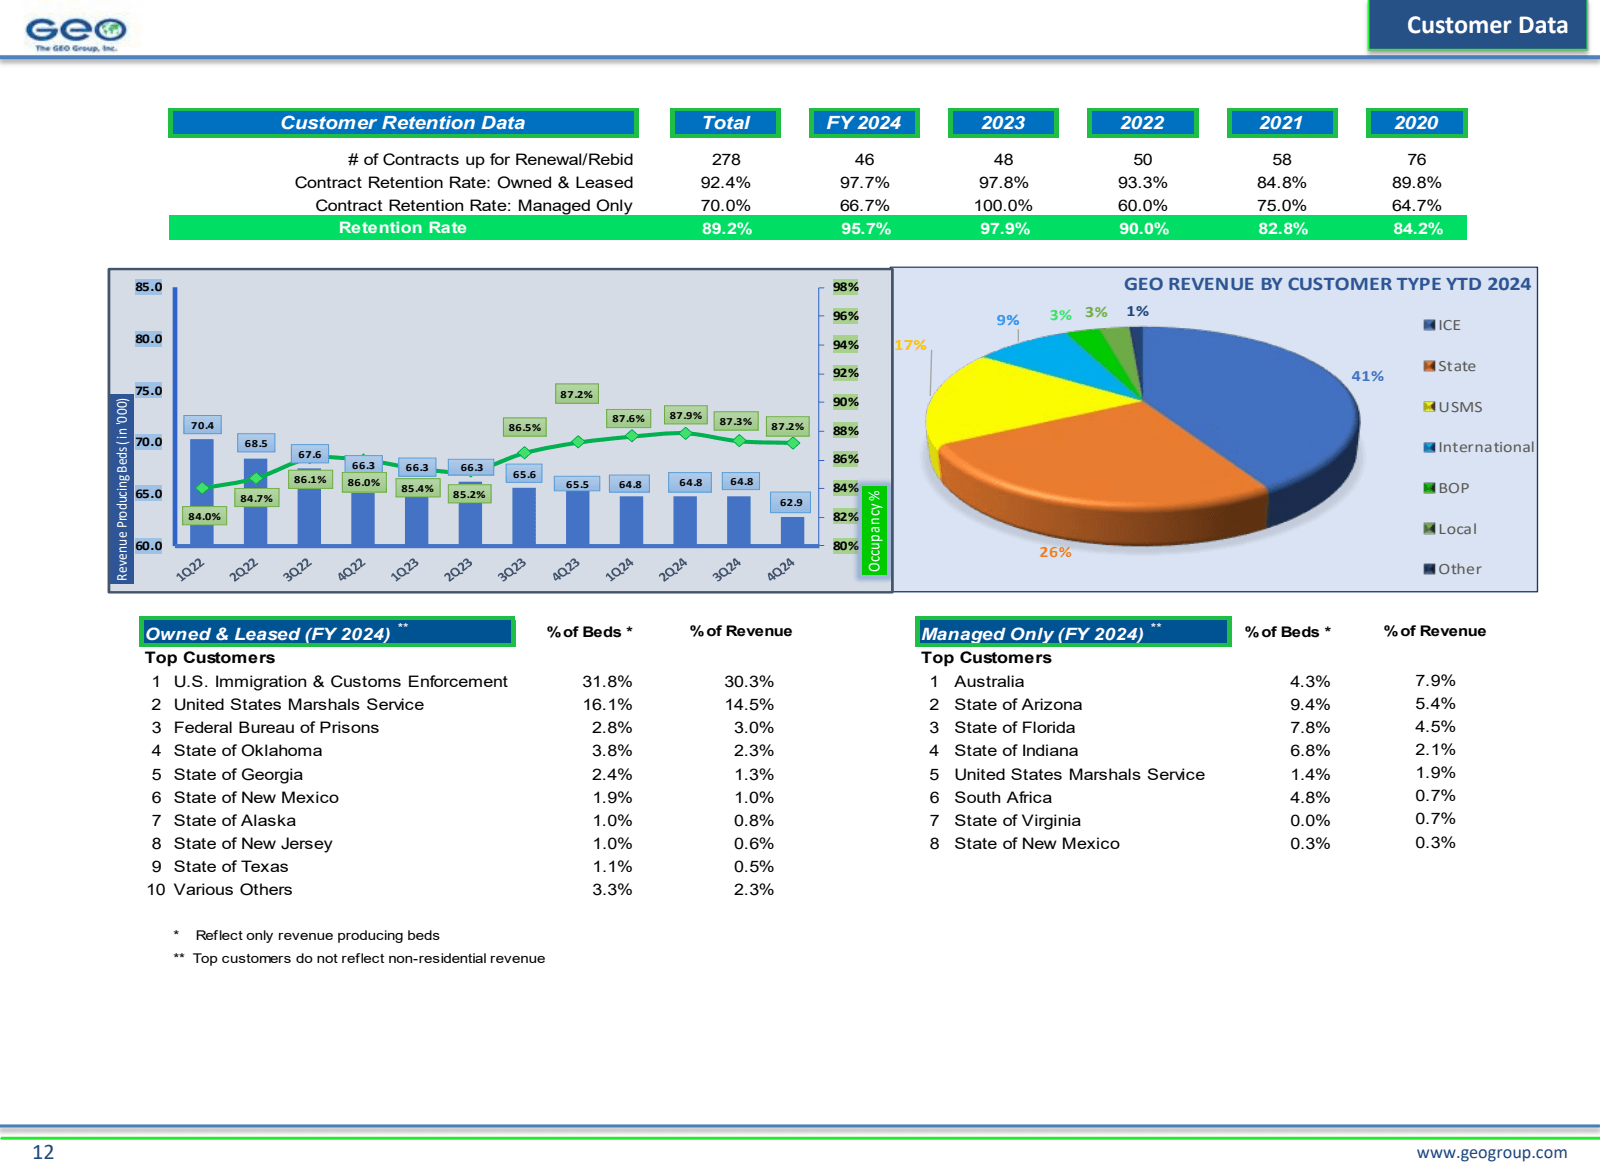This screenshot has height=1164, width=1600.
Task: Click the 4Q24 axis label
Action: click(x=780, y=570)
